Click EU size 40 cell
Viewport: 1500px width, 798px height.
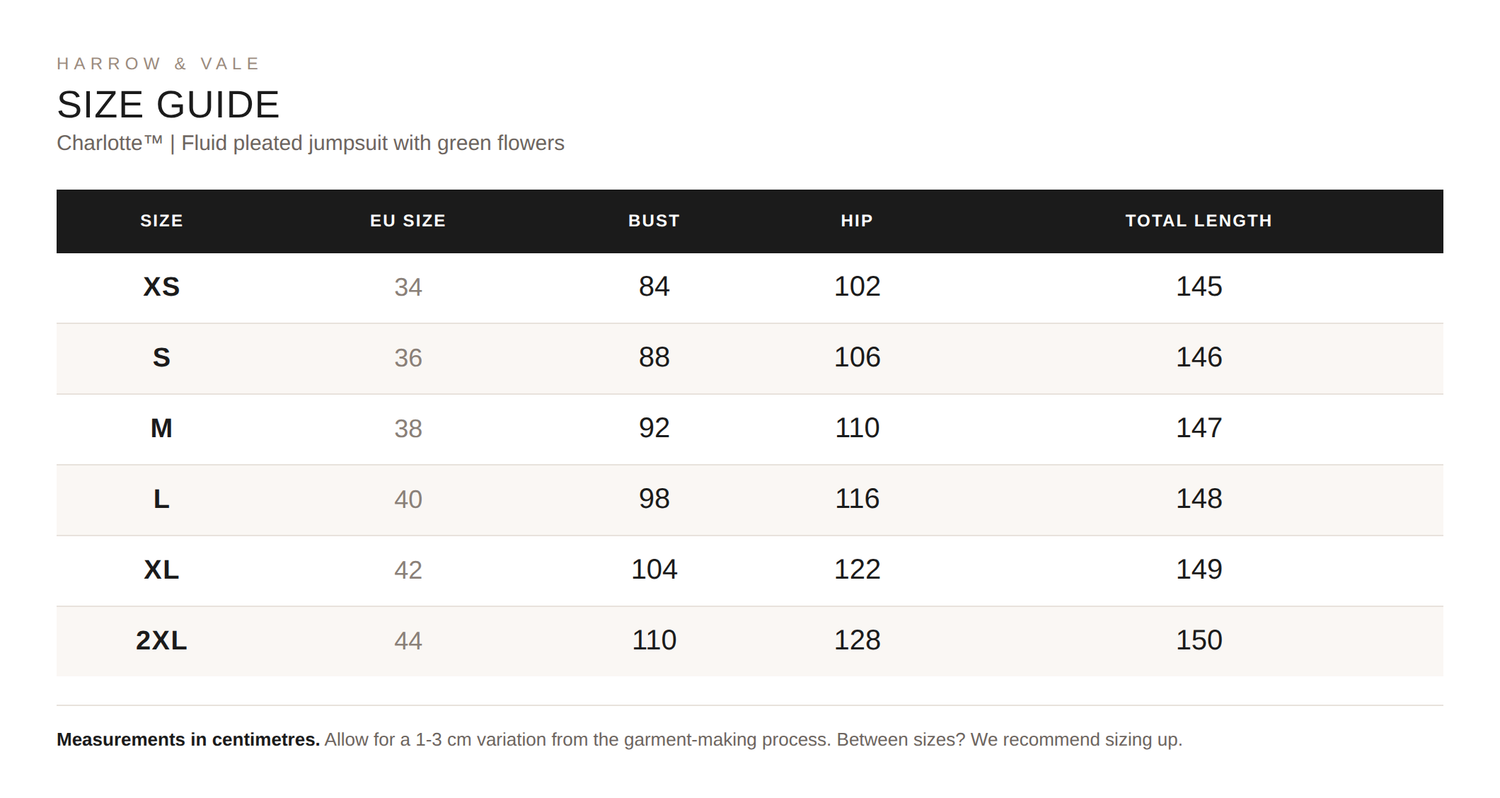[408, 499]
